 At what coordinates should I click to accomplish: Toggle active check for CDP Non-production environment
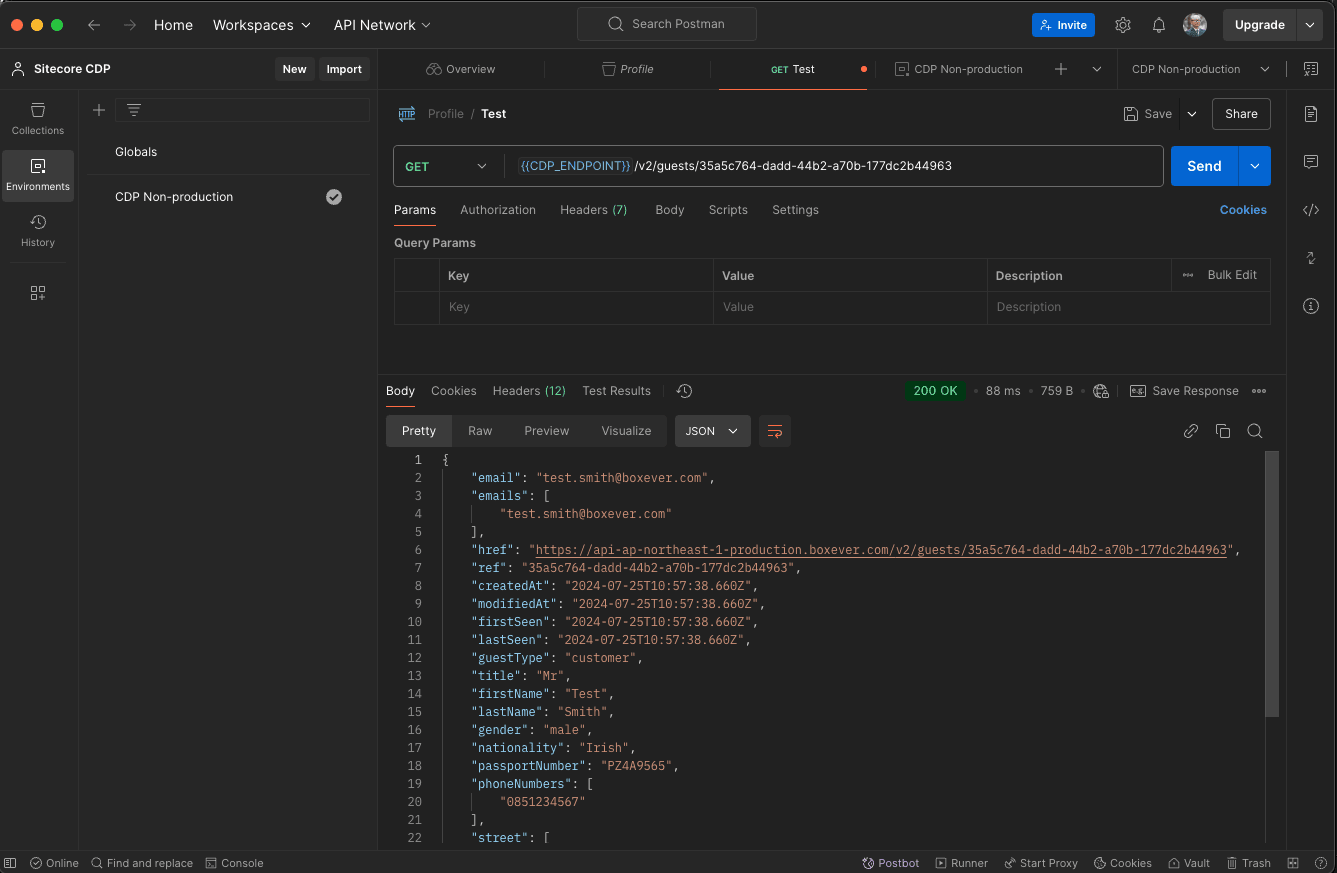334,197
